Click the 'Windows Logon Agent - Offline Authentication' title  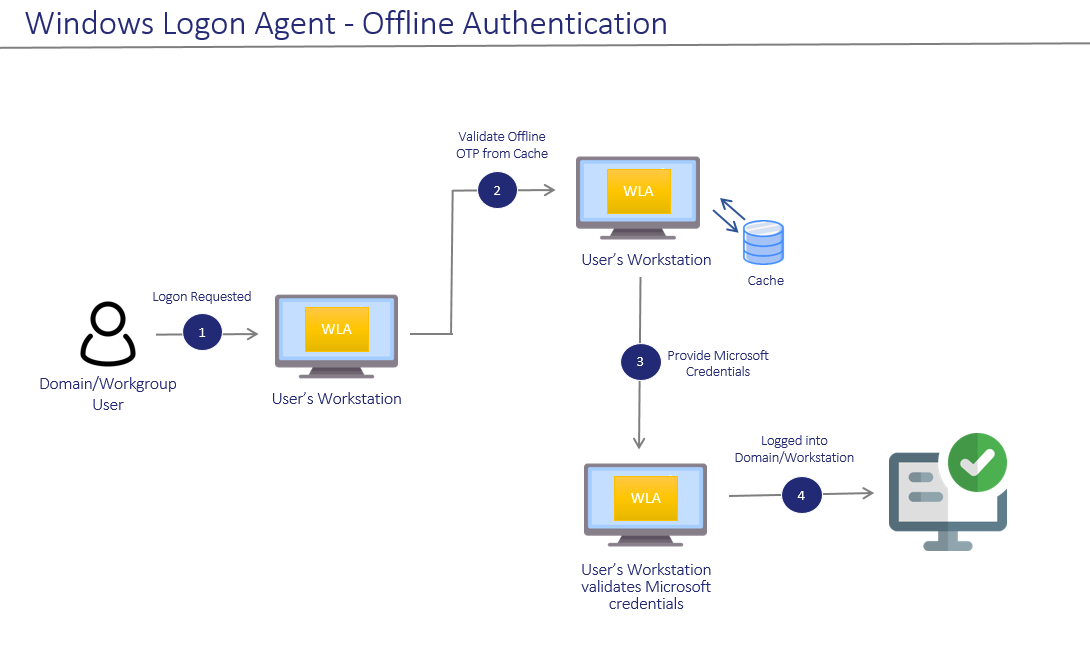(x=346, y=22)
